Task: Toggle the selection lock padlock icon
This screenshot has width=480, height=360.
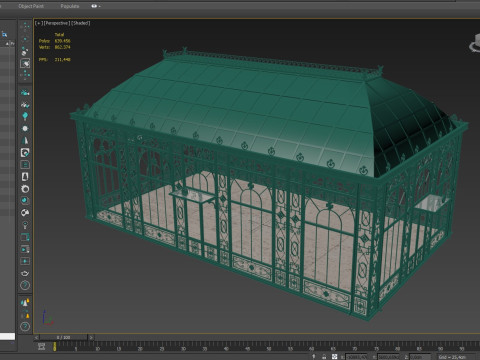Action: click(324, 357)
